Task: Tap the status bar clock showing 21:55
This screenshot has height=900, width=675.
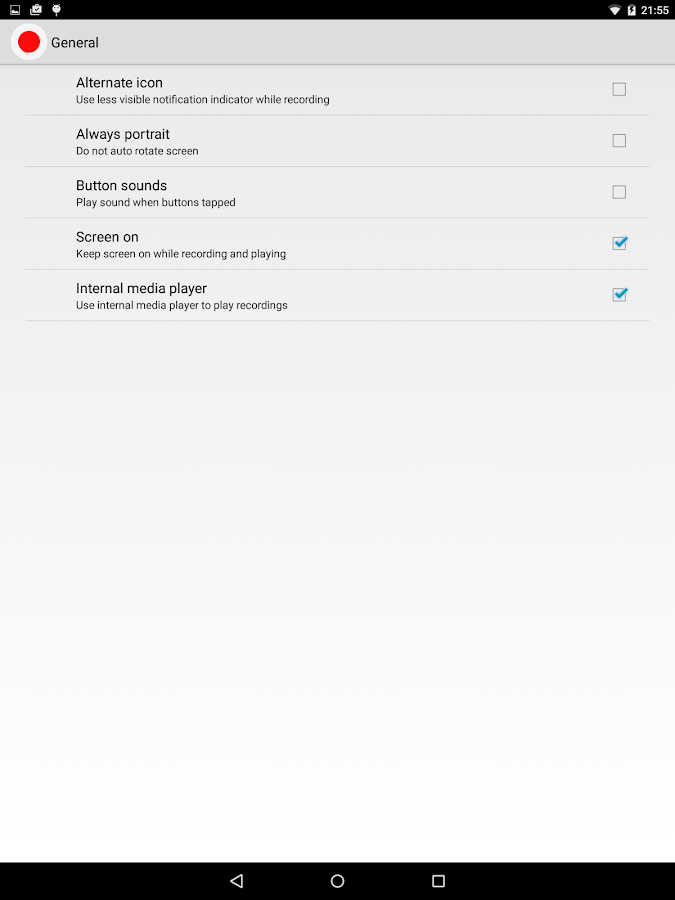Action: coord(654,10)
